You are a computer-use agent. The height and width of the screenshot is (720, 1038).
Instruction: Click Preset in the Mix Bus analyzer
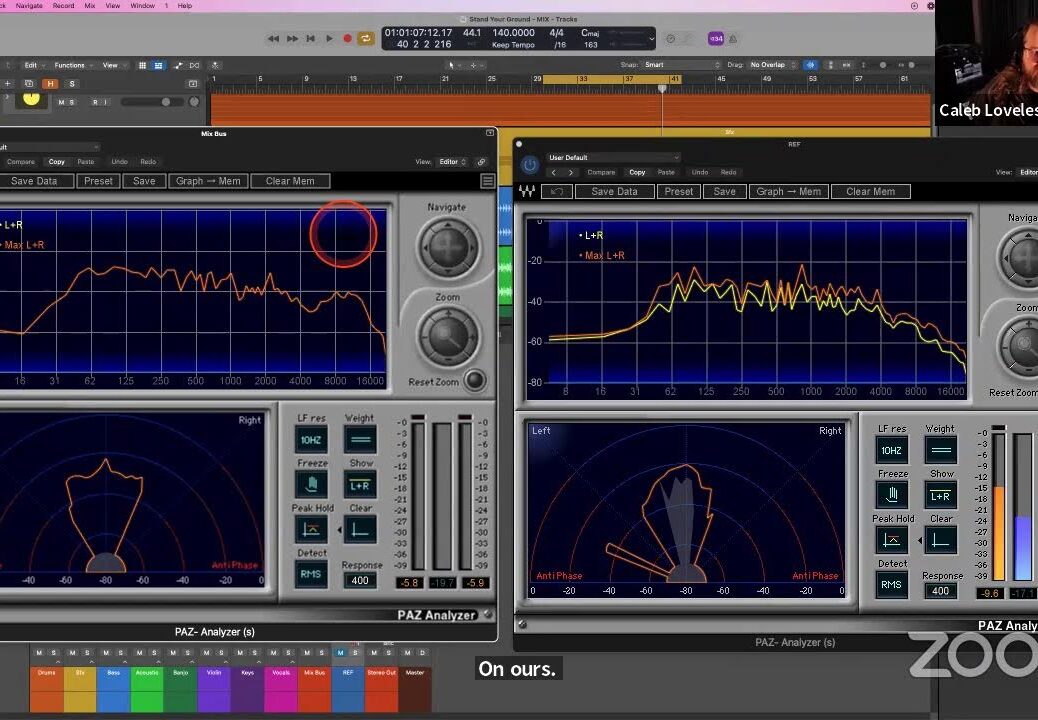[98, 181]
